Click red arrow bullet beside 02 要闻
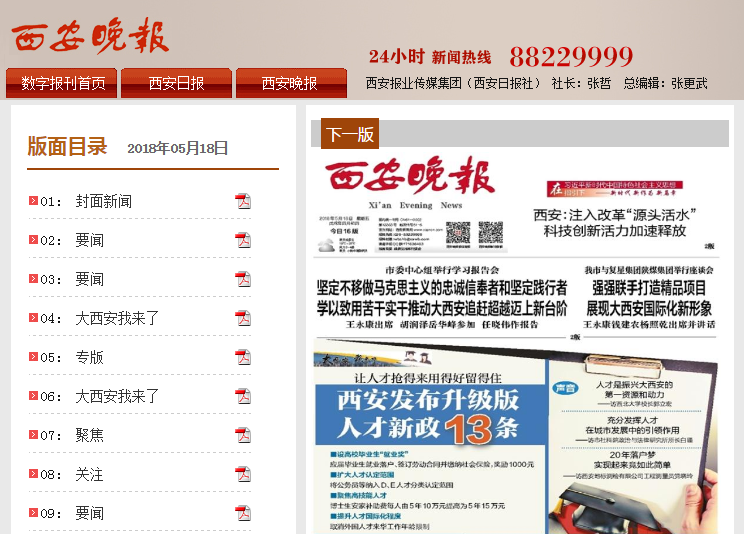This screenshot has height=534, width=744. pyautogui.click(x=33, y=239)
